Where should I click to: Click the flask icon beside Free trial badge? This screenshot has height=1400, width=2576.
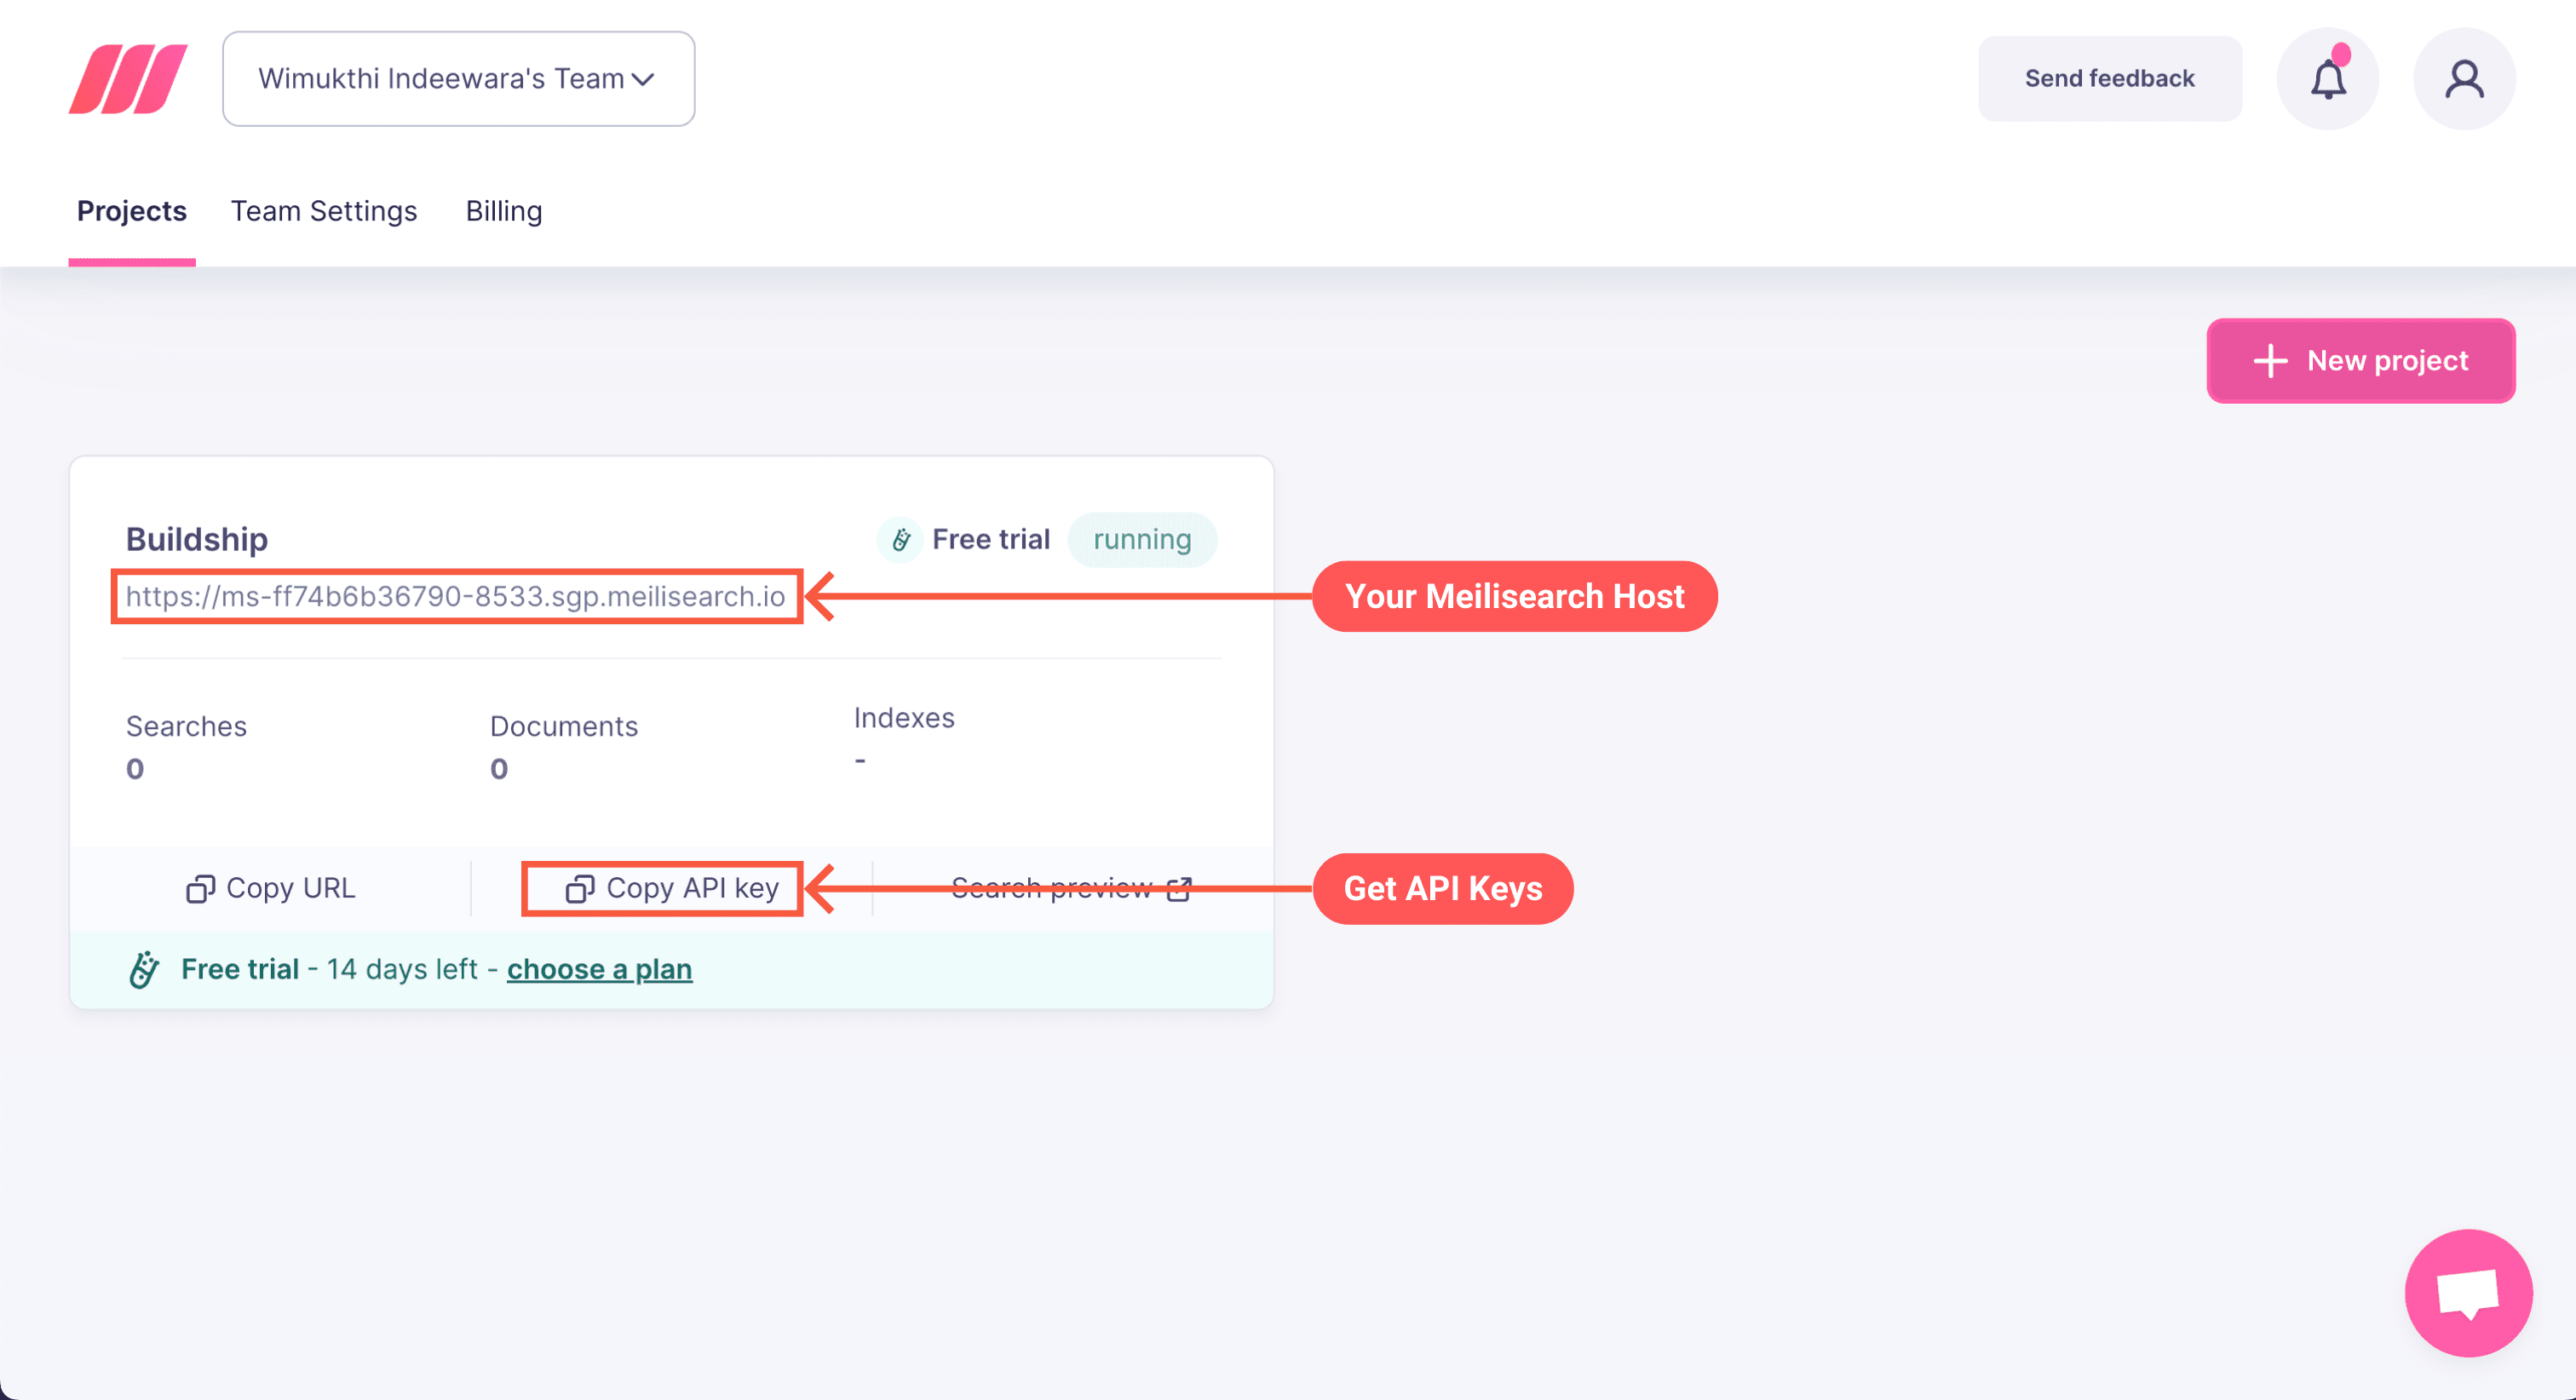point(900,540)
